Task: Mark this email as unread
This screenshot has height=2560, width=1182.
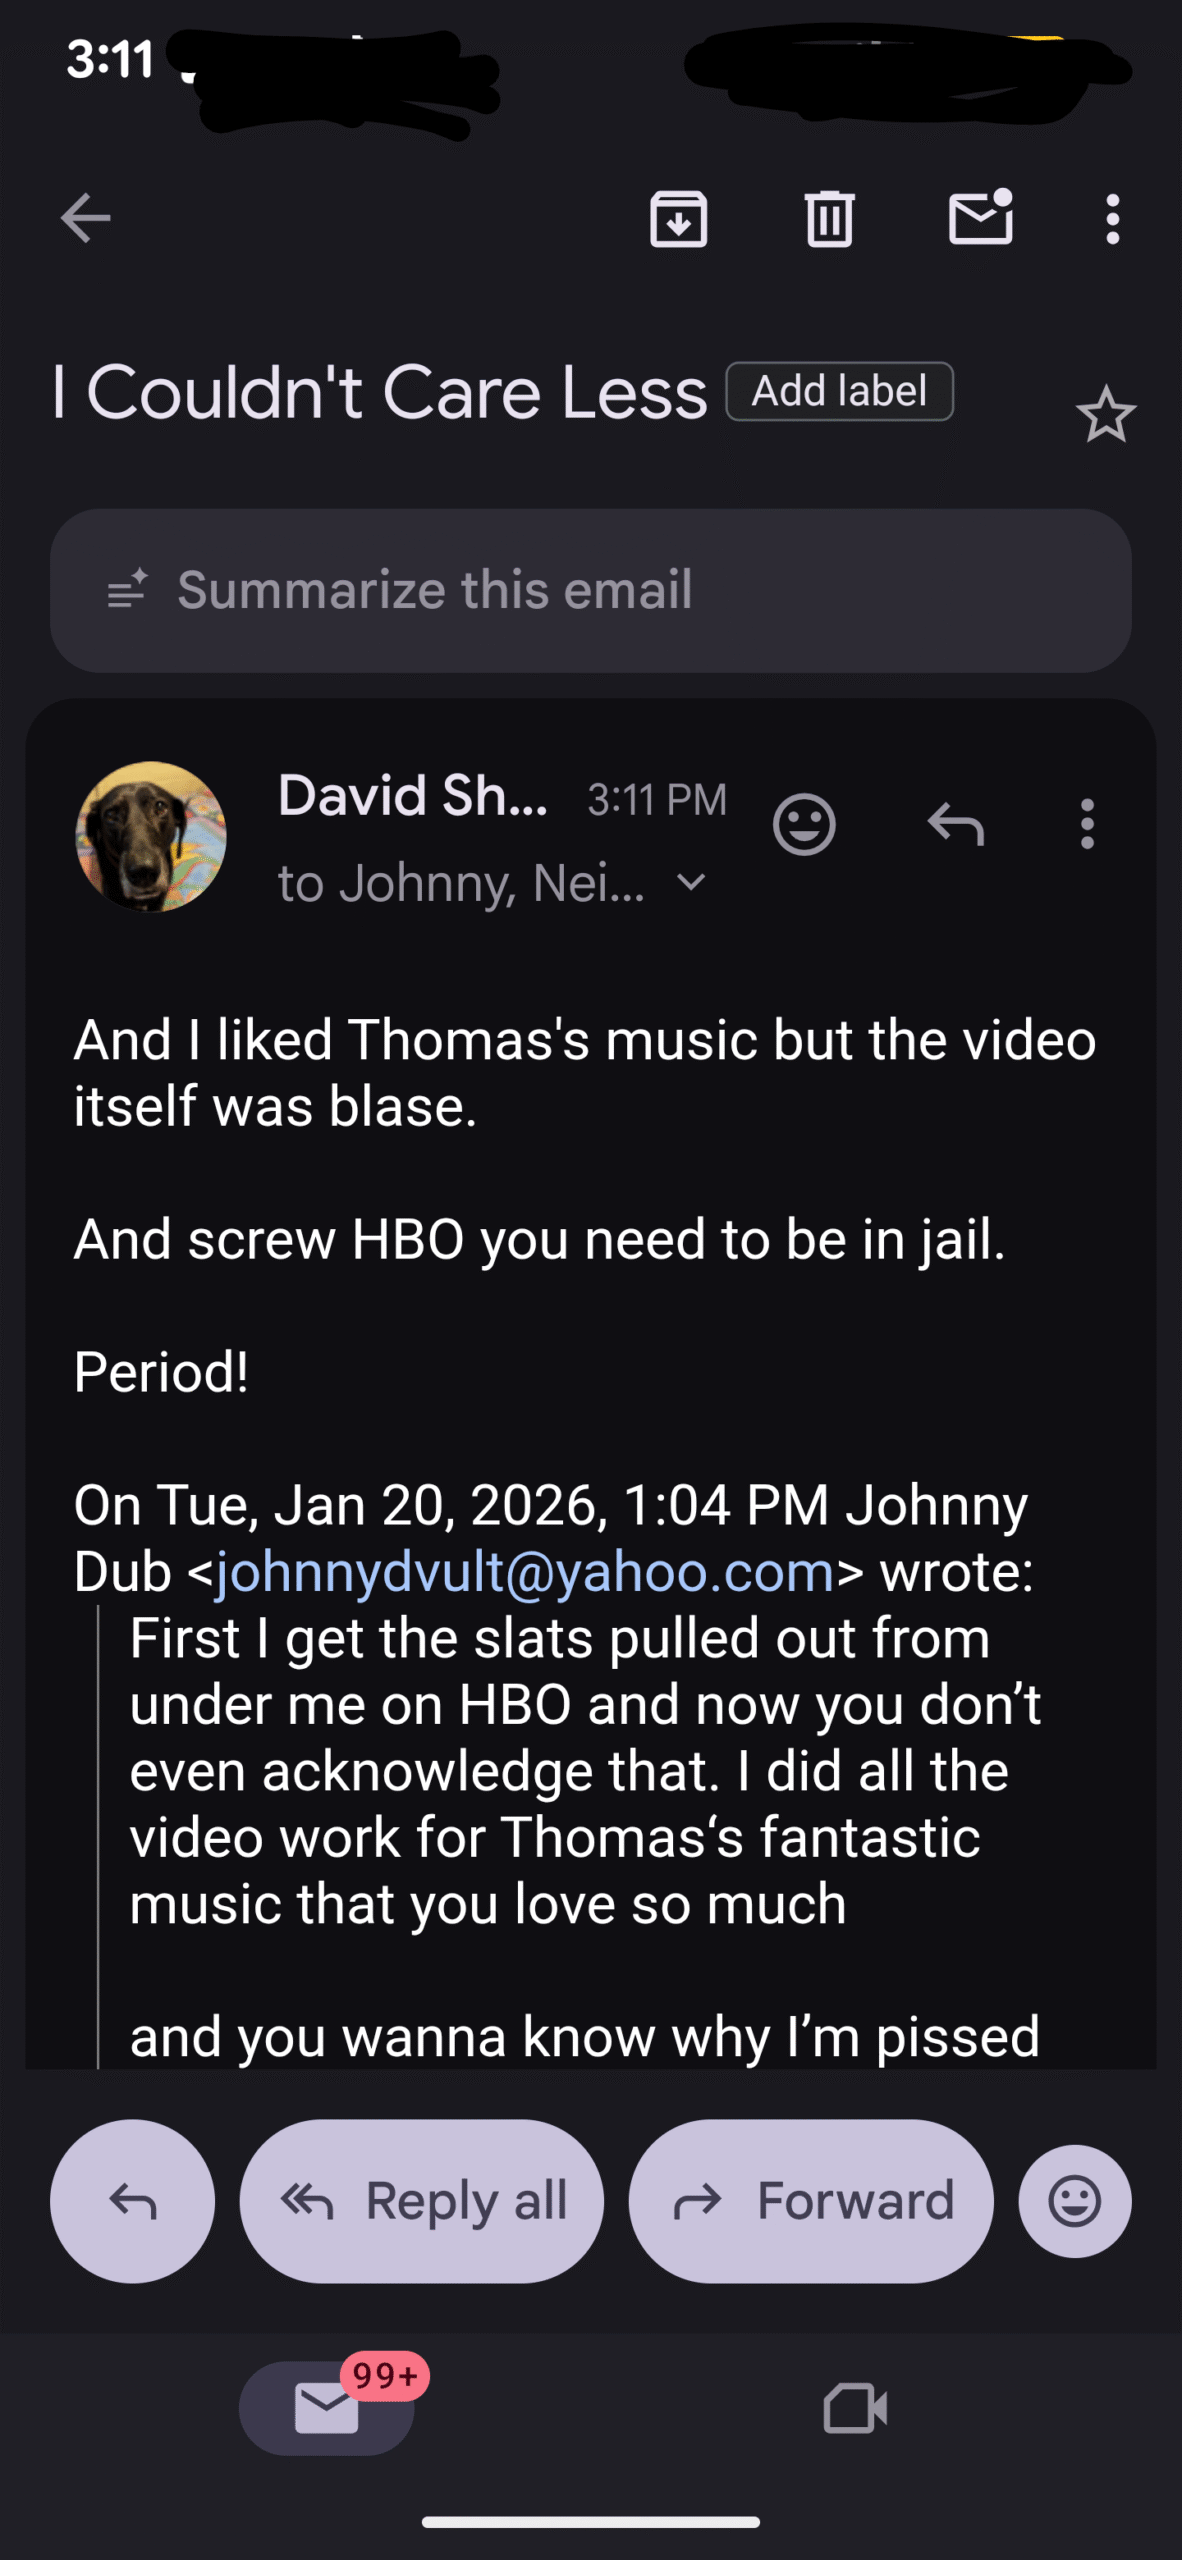Action: click(980, 218)
